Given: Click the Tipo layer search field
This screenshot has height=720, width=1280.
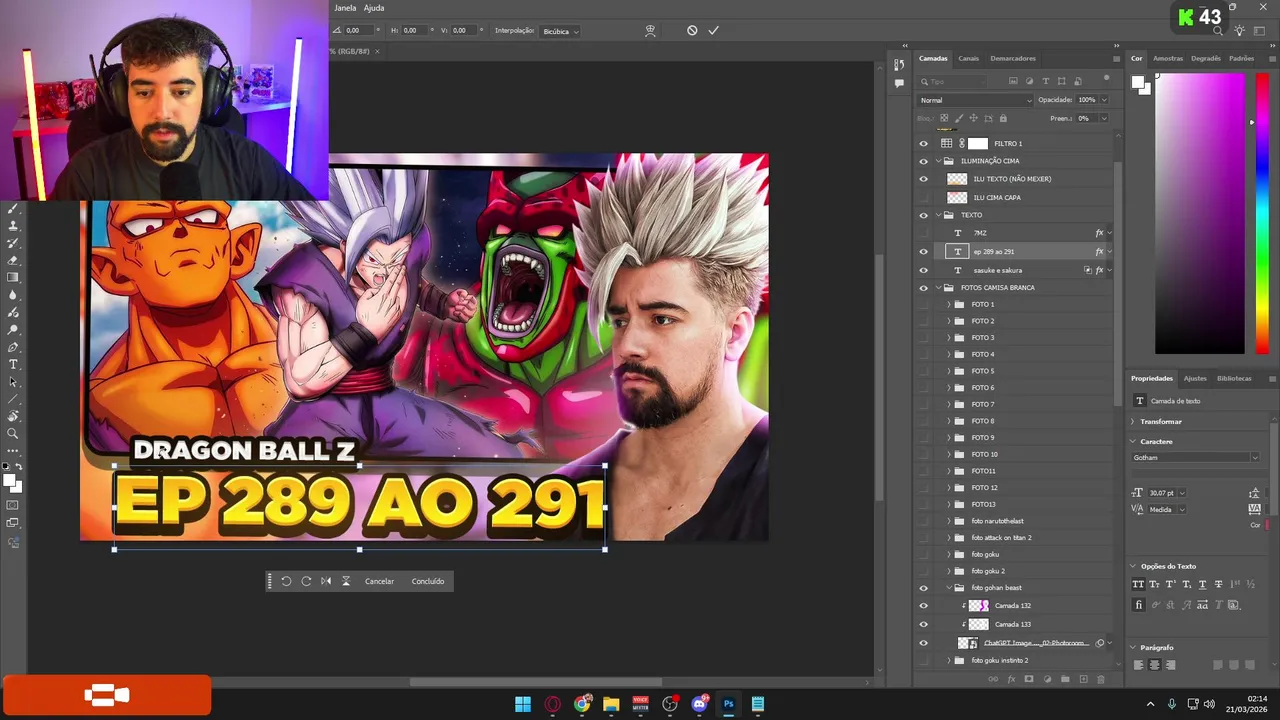Looking at the screenshot, I should click(x=952, y=81).
